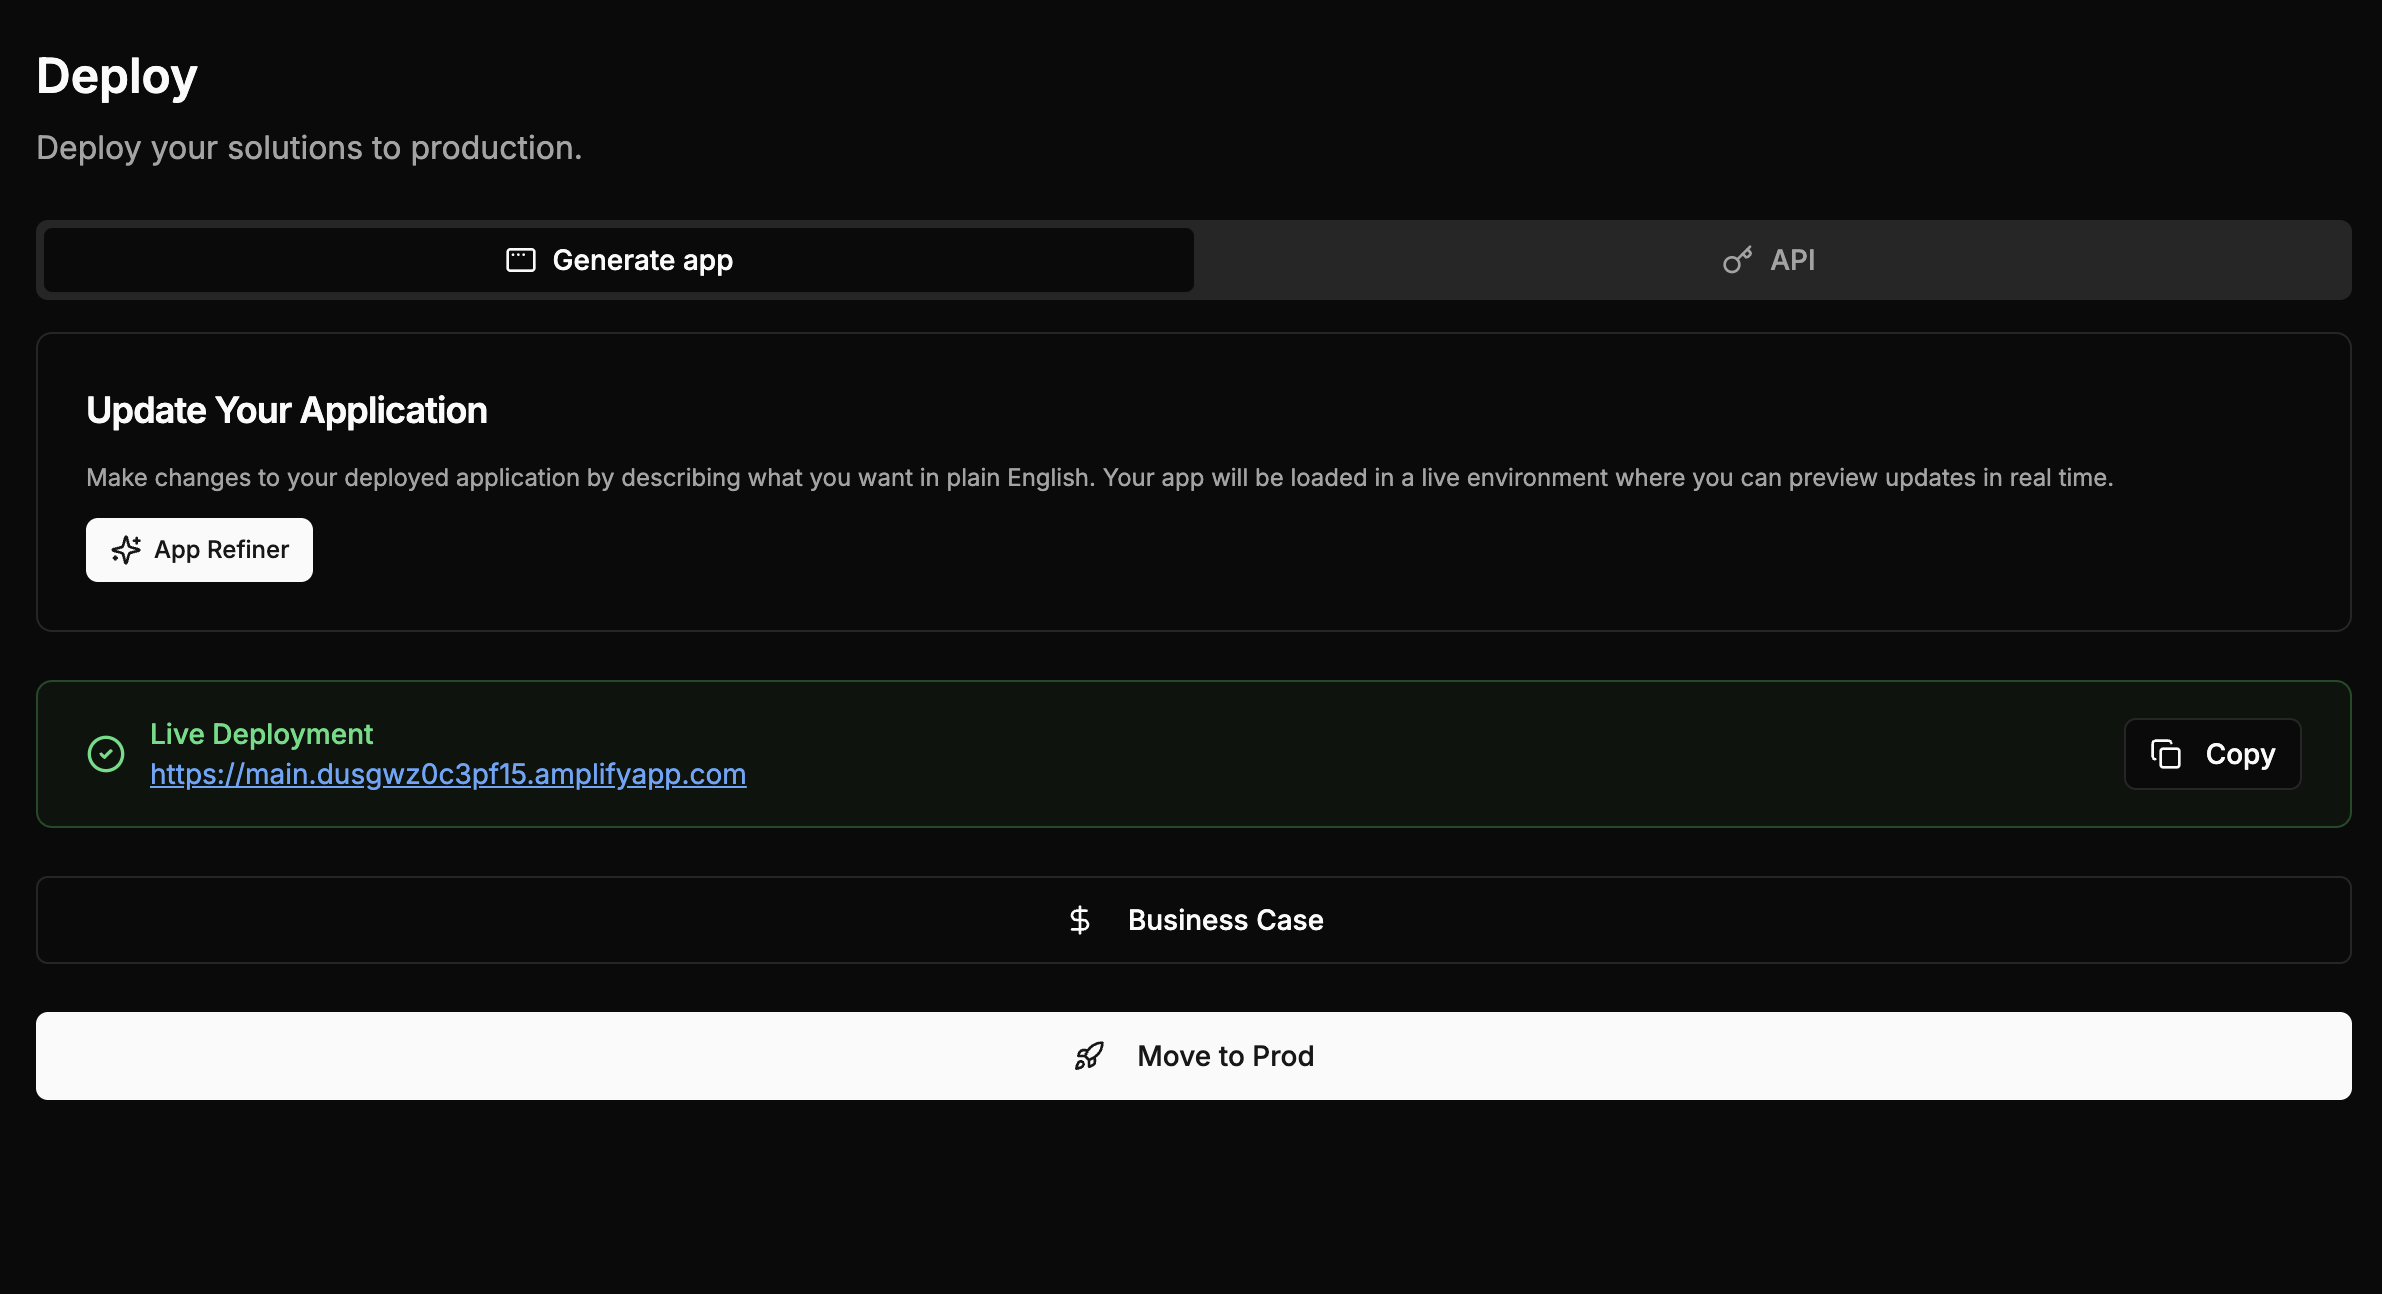Image resolution: width=2382 pixels, height=1294 pixels.
Task: Click the Live Deployment green label
Action: pyautogui.click(x=261, y=734)
